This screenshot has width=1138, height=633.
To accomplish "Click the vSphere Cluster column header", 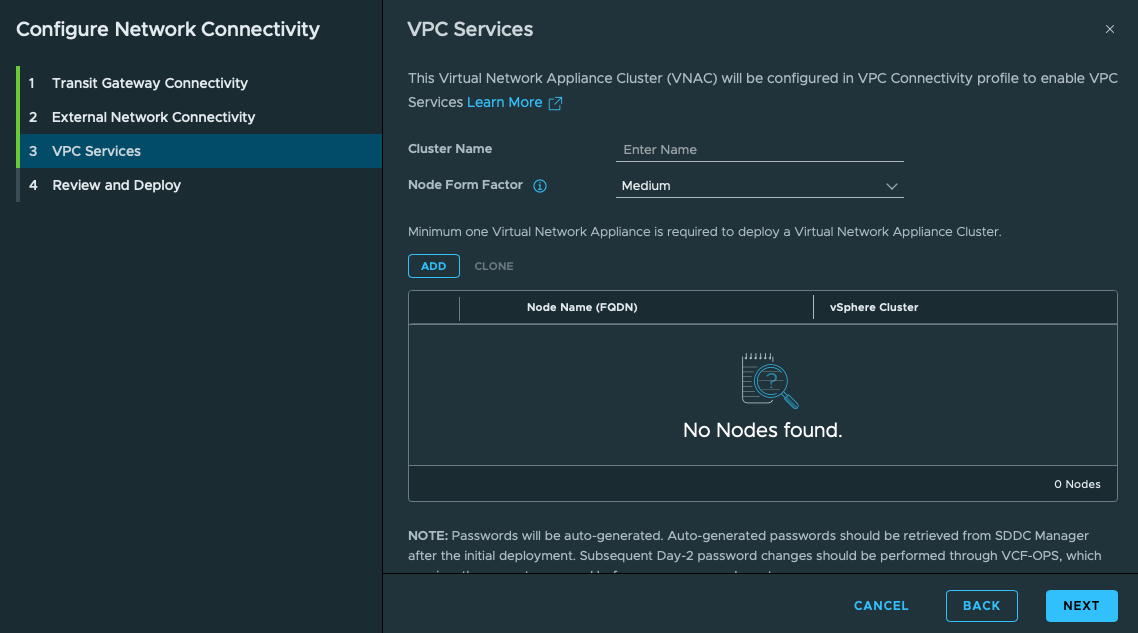I will pyautogui.click(x=874, y=307).
